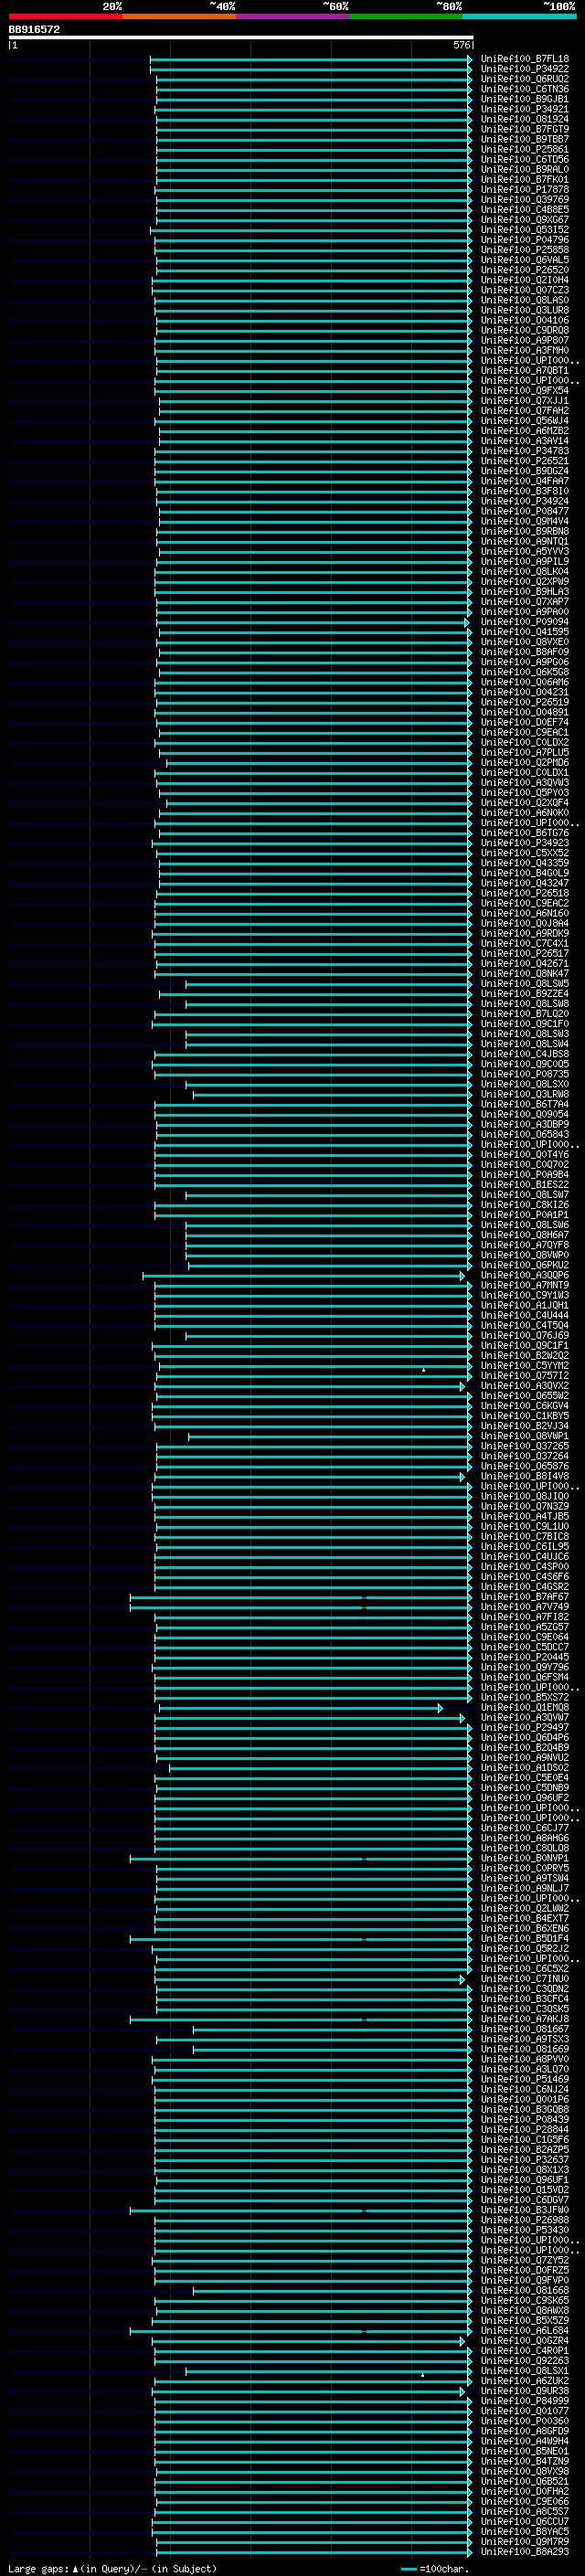
Task: Select the UniRef100_B9RAL0 label
Action: (524, 169)
